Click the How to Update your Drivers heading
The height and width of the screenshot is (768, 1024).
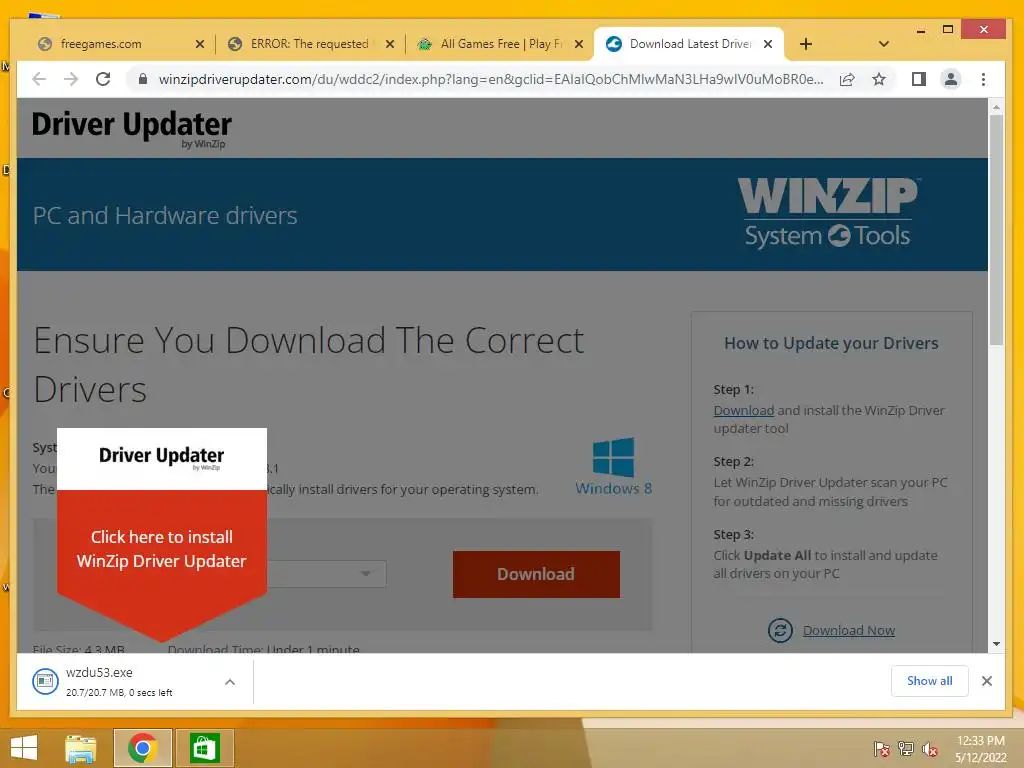pos(831,344)
